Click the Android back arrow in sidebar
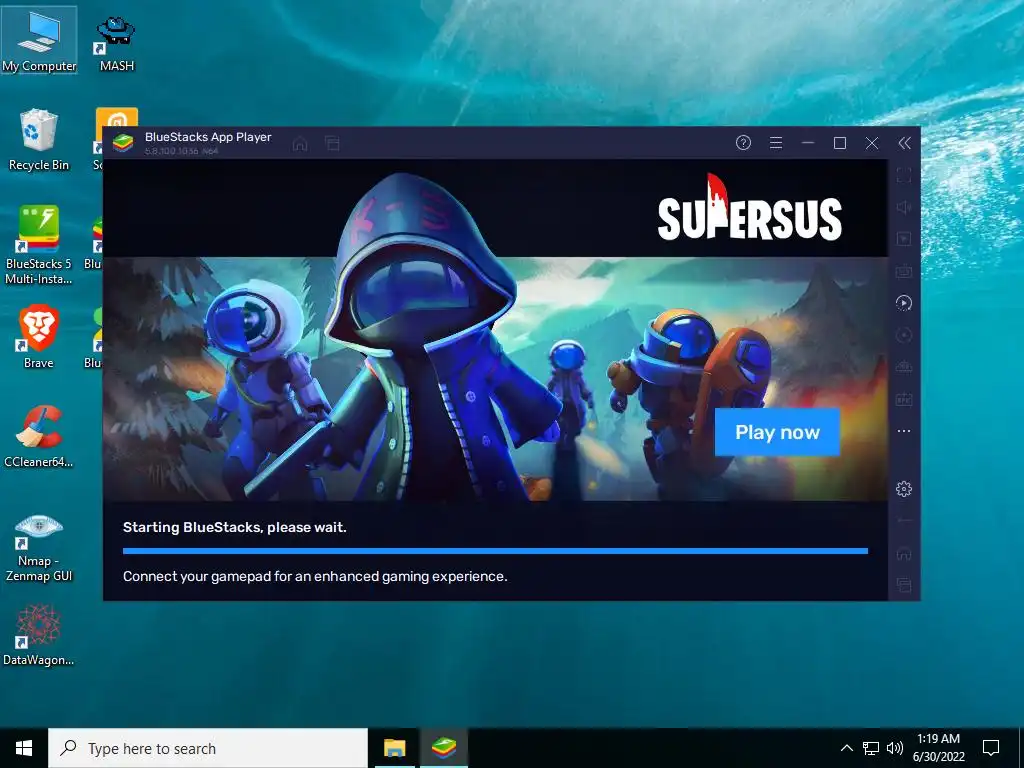Viewport: 1024px width, 768px height. 904,521
